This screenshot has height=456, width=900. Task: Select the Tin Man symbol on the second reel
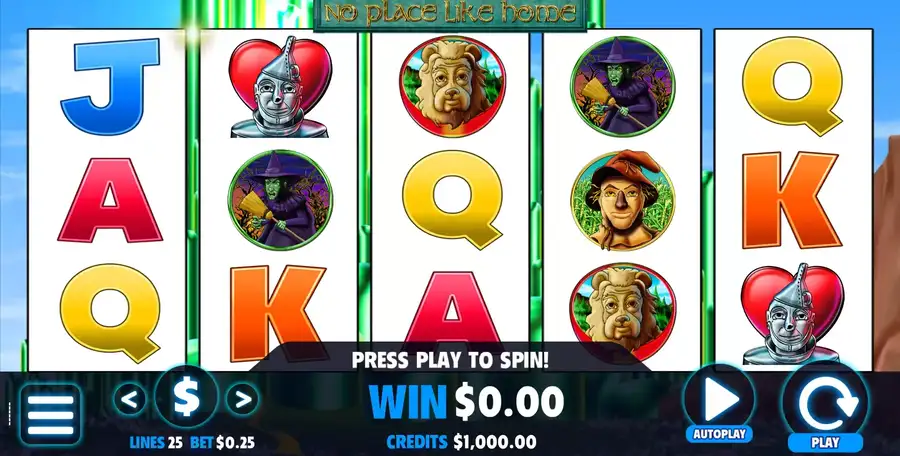280,87
